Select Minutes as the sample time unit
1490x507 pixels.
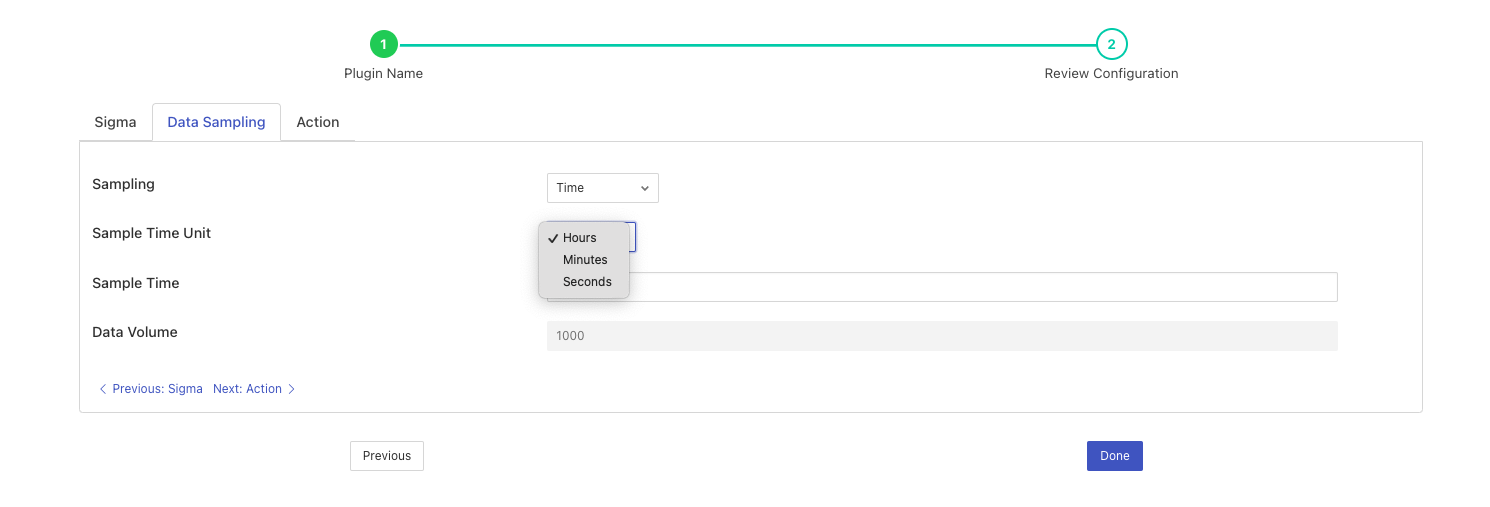(x=585, y=260)
